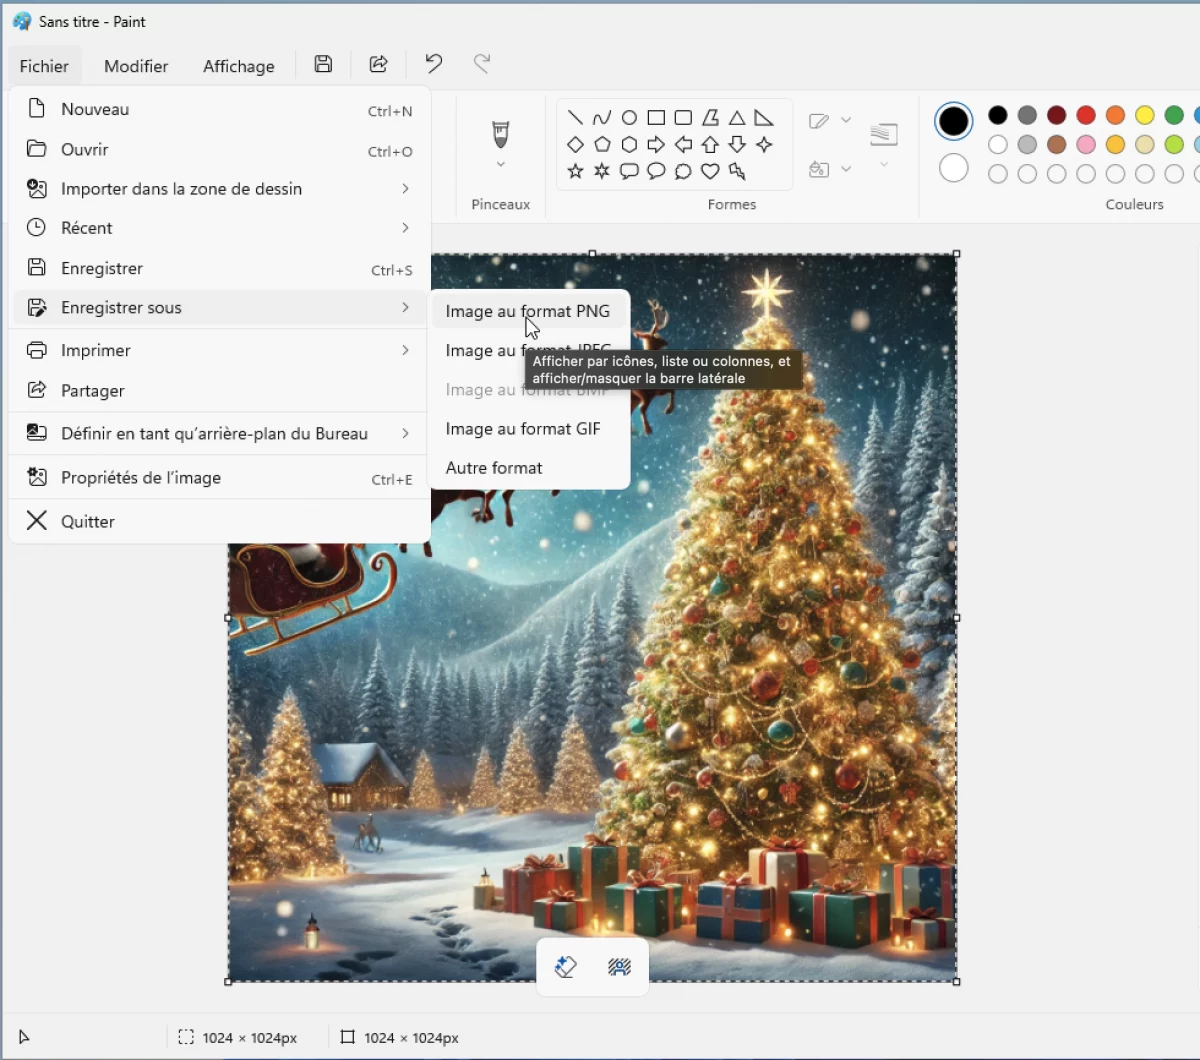Choose Nouveau from the file menu
Image resolution: width=1200 pixels, height=1060 pixels.
point(219,109)
